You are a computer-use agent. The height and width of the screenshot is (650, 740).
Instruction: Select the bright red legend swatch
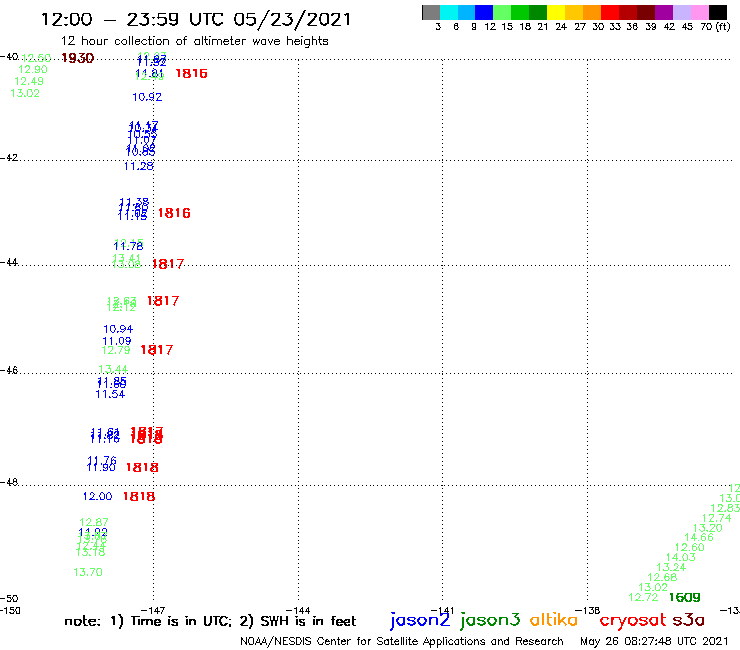(610, 12)
